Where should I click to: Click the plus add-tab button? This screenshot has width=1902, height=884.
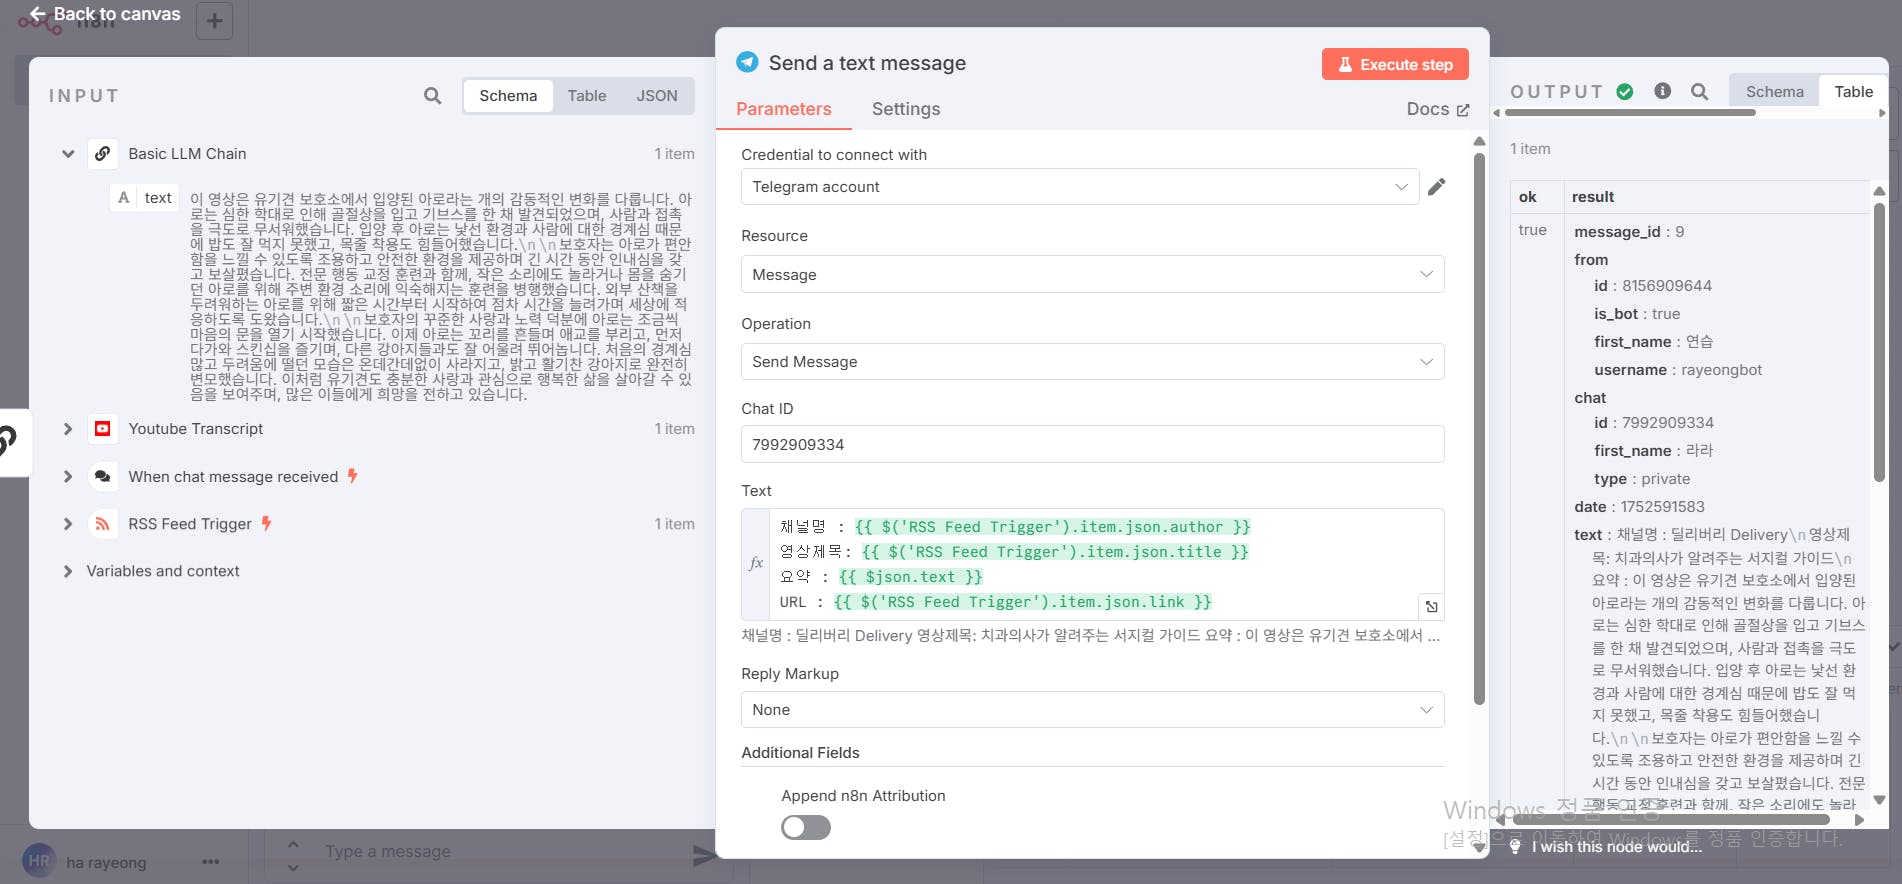(x=214, y=21)
